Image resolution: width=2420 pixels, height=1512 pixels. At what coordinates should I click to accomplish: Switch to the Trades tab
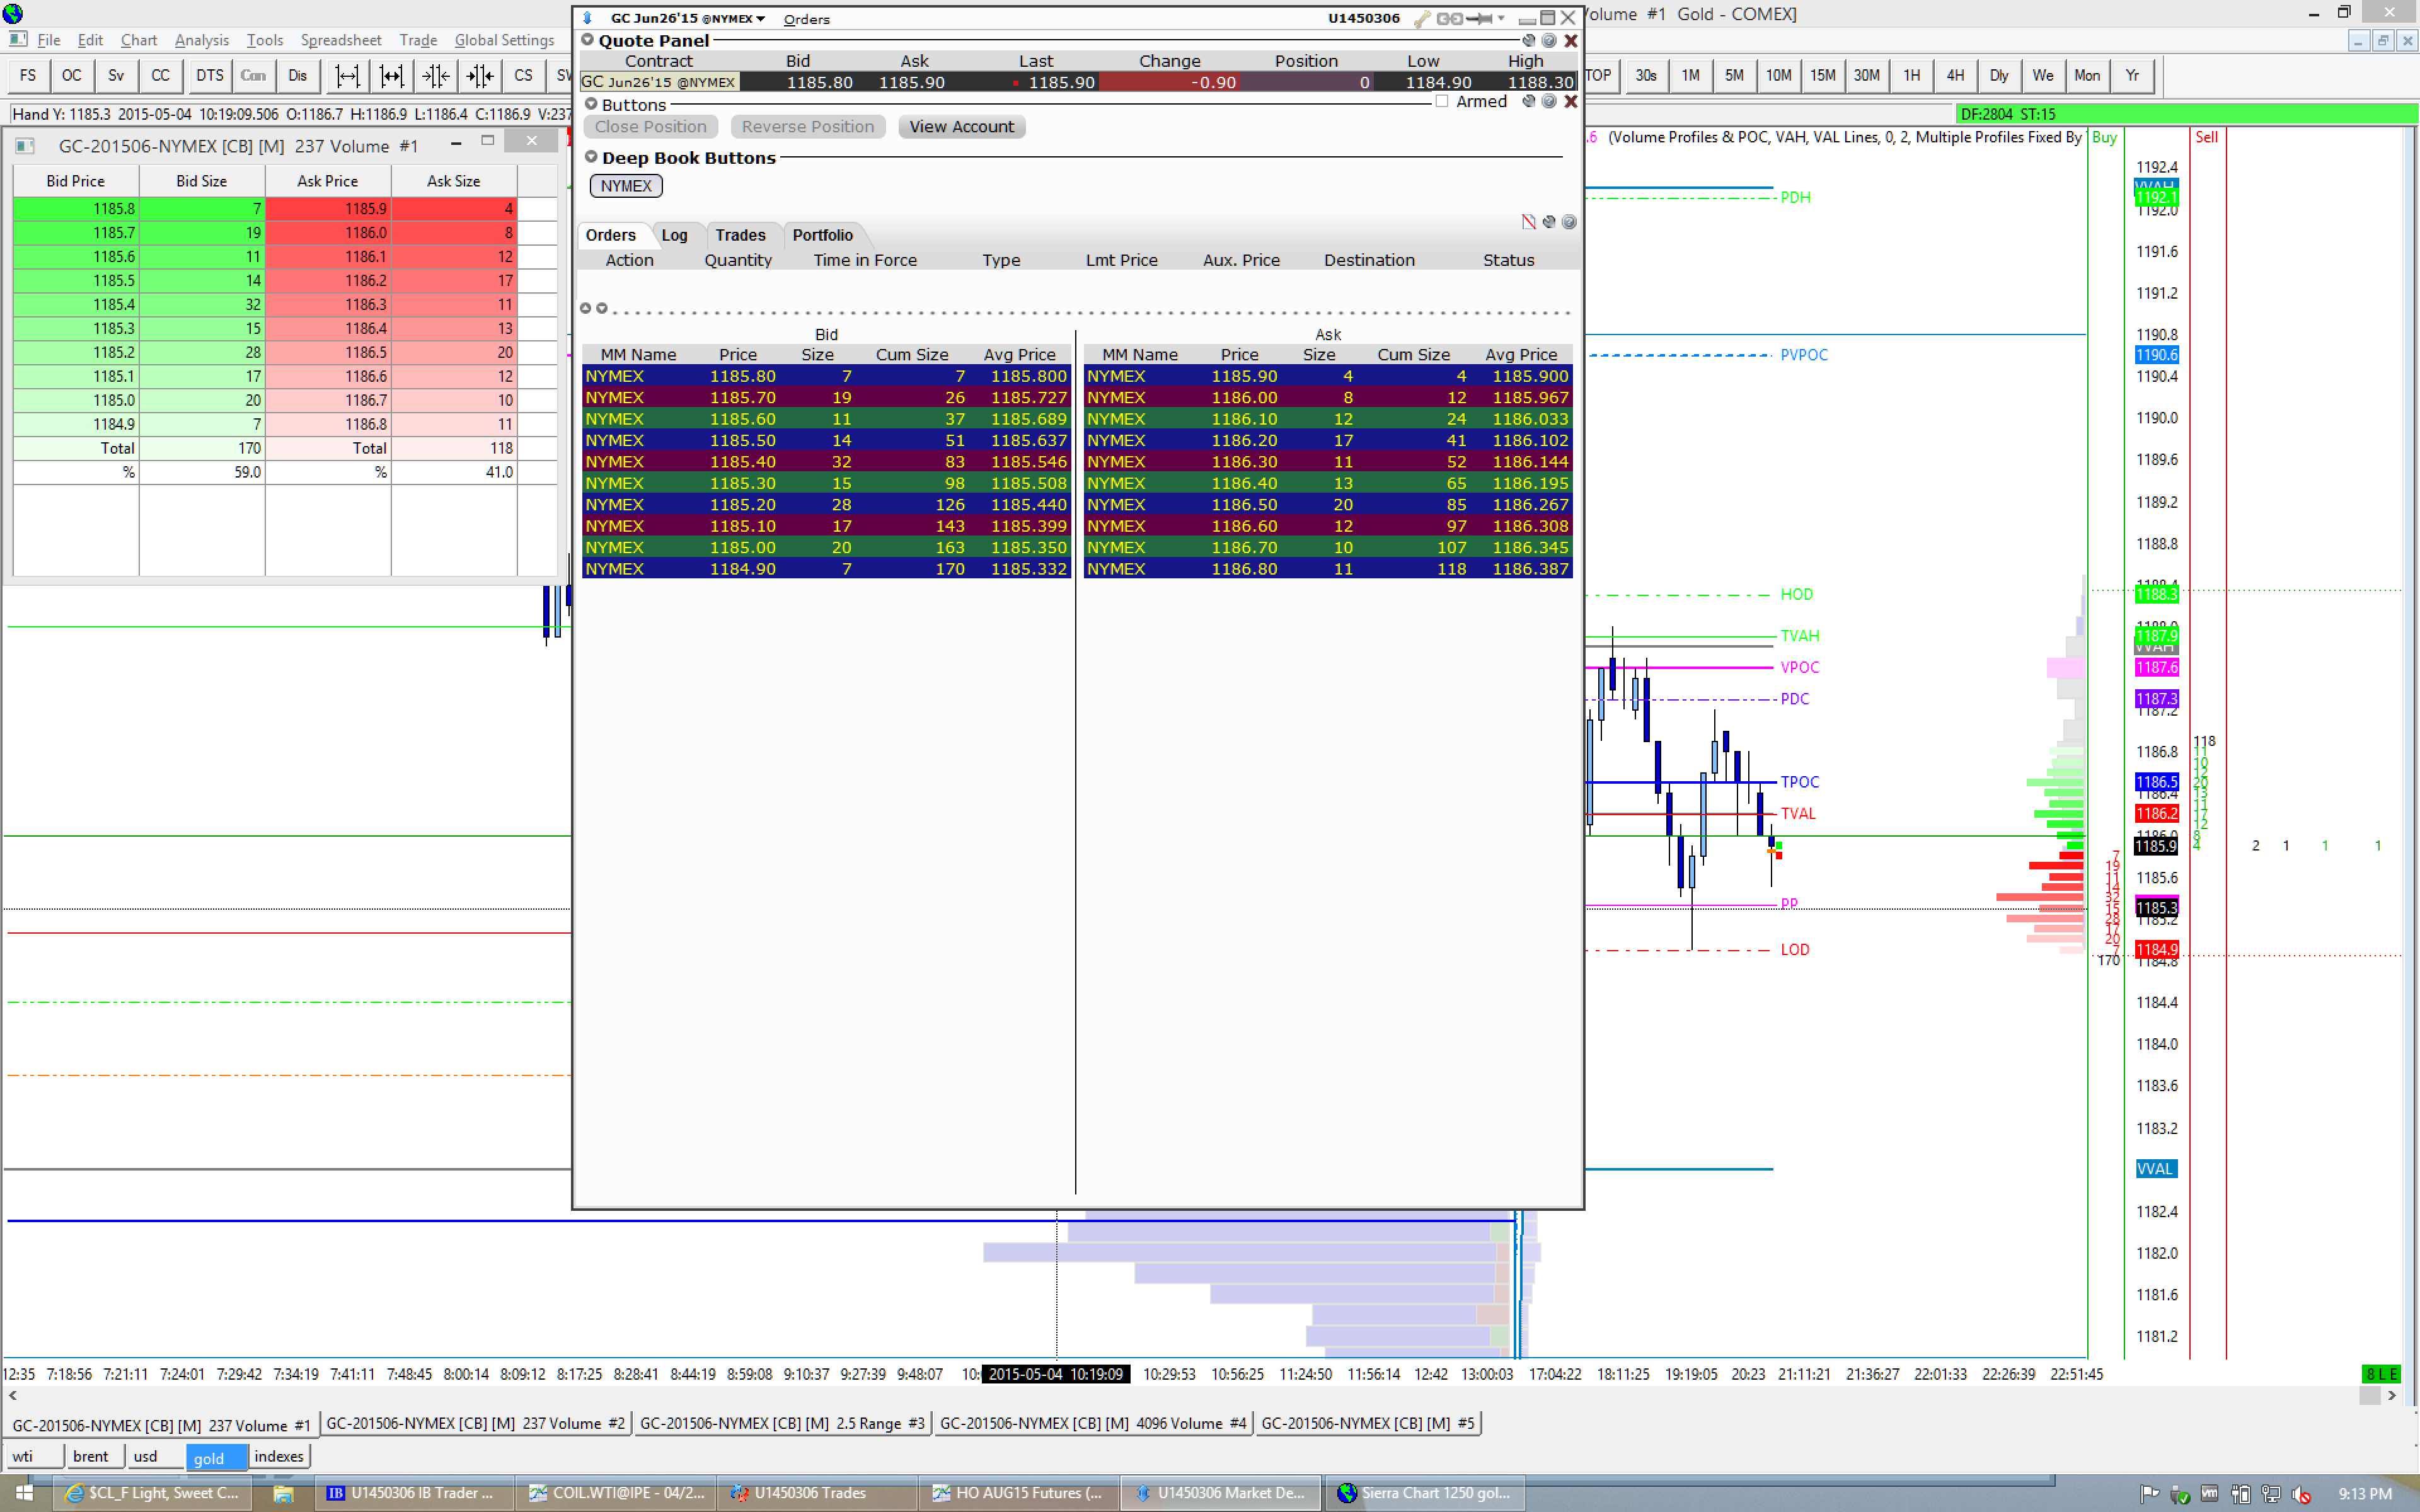[x=740, y=235]
